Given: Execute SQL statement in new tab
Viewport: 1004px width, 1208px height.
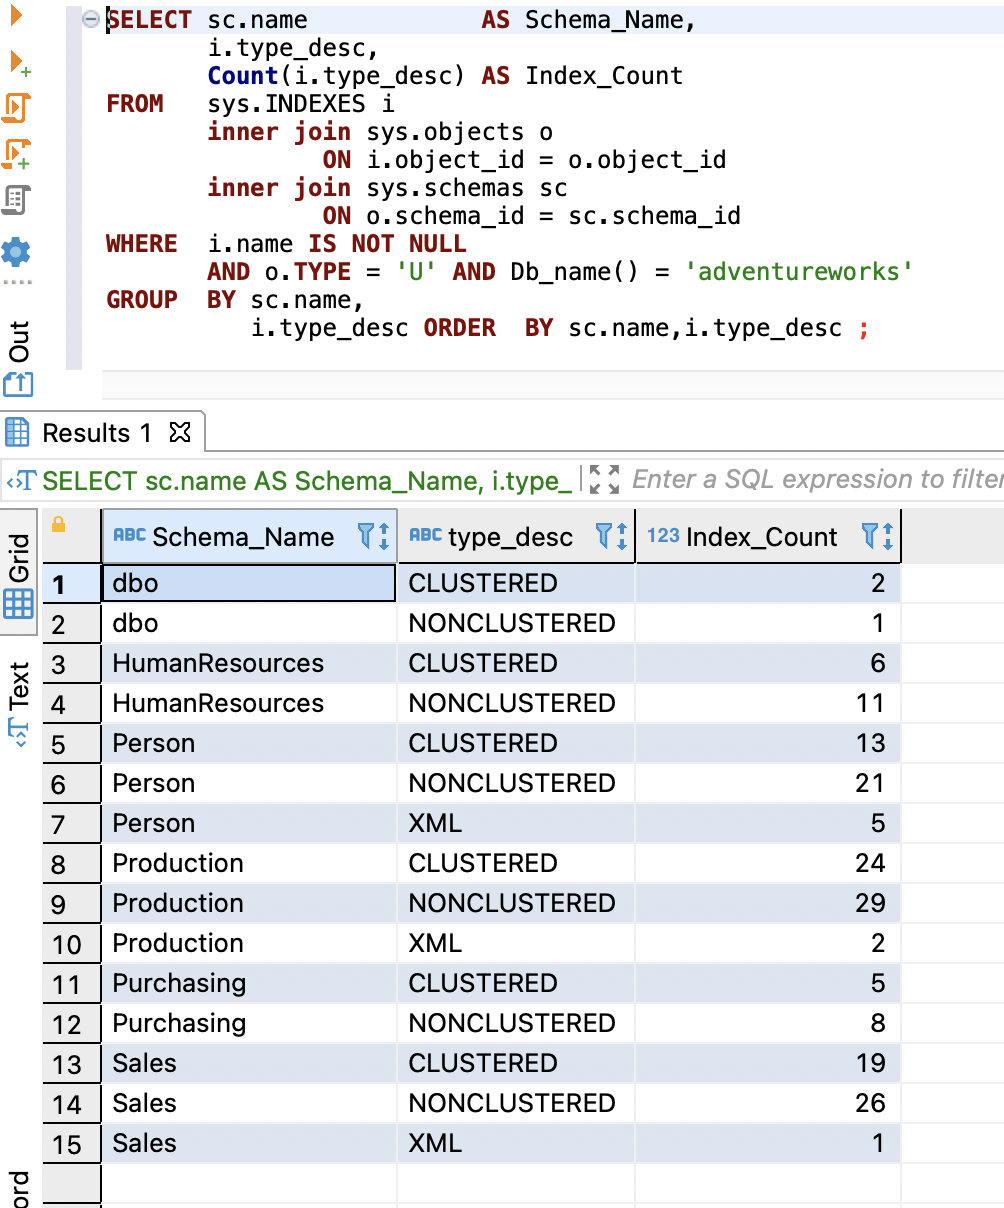Looking at the screenshot, I should pos(19,63).
